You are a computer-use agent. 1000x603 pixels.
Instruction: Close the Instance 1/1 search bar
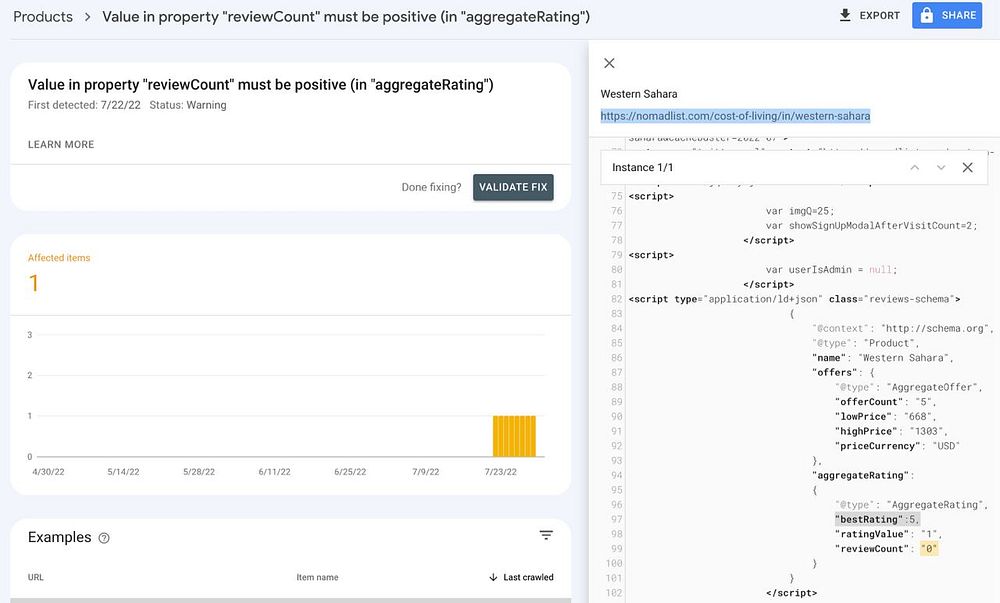[967, 168]
